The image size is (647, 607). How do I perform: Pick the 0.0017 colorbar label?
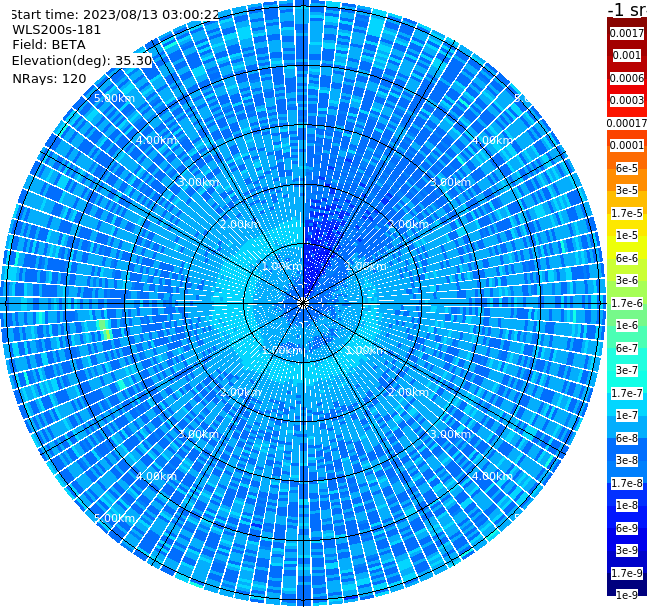tap(627, 33)
